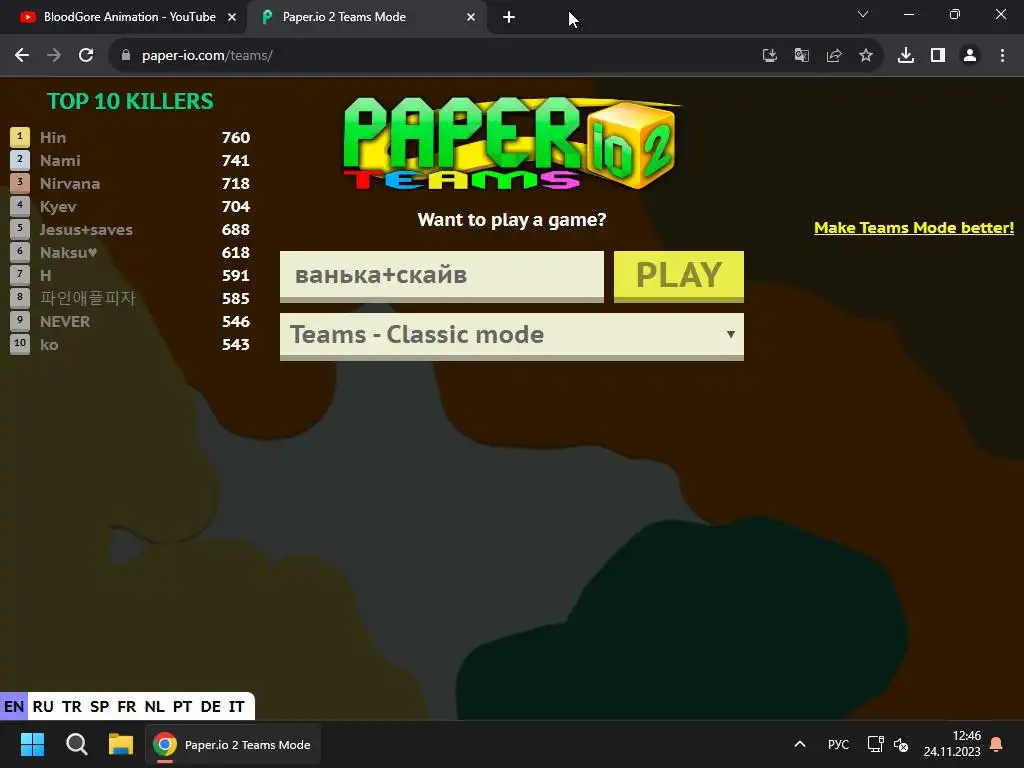Image resolution: width=1024 pixels, height=768 pixels.
Task: Click score 760
Action: coord(236,138)
